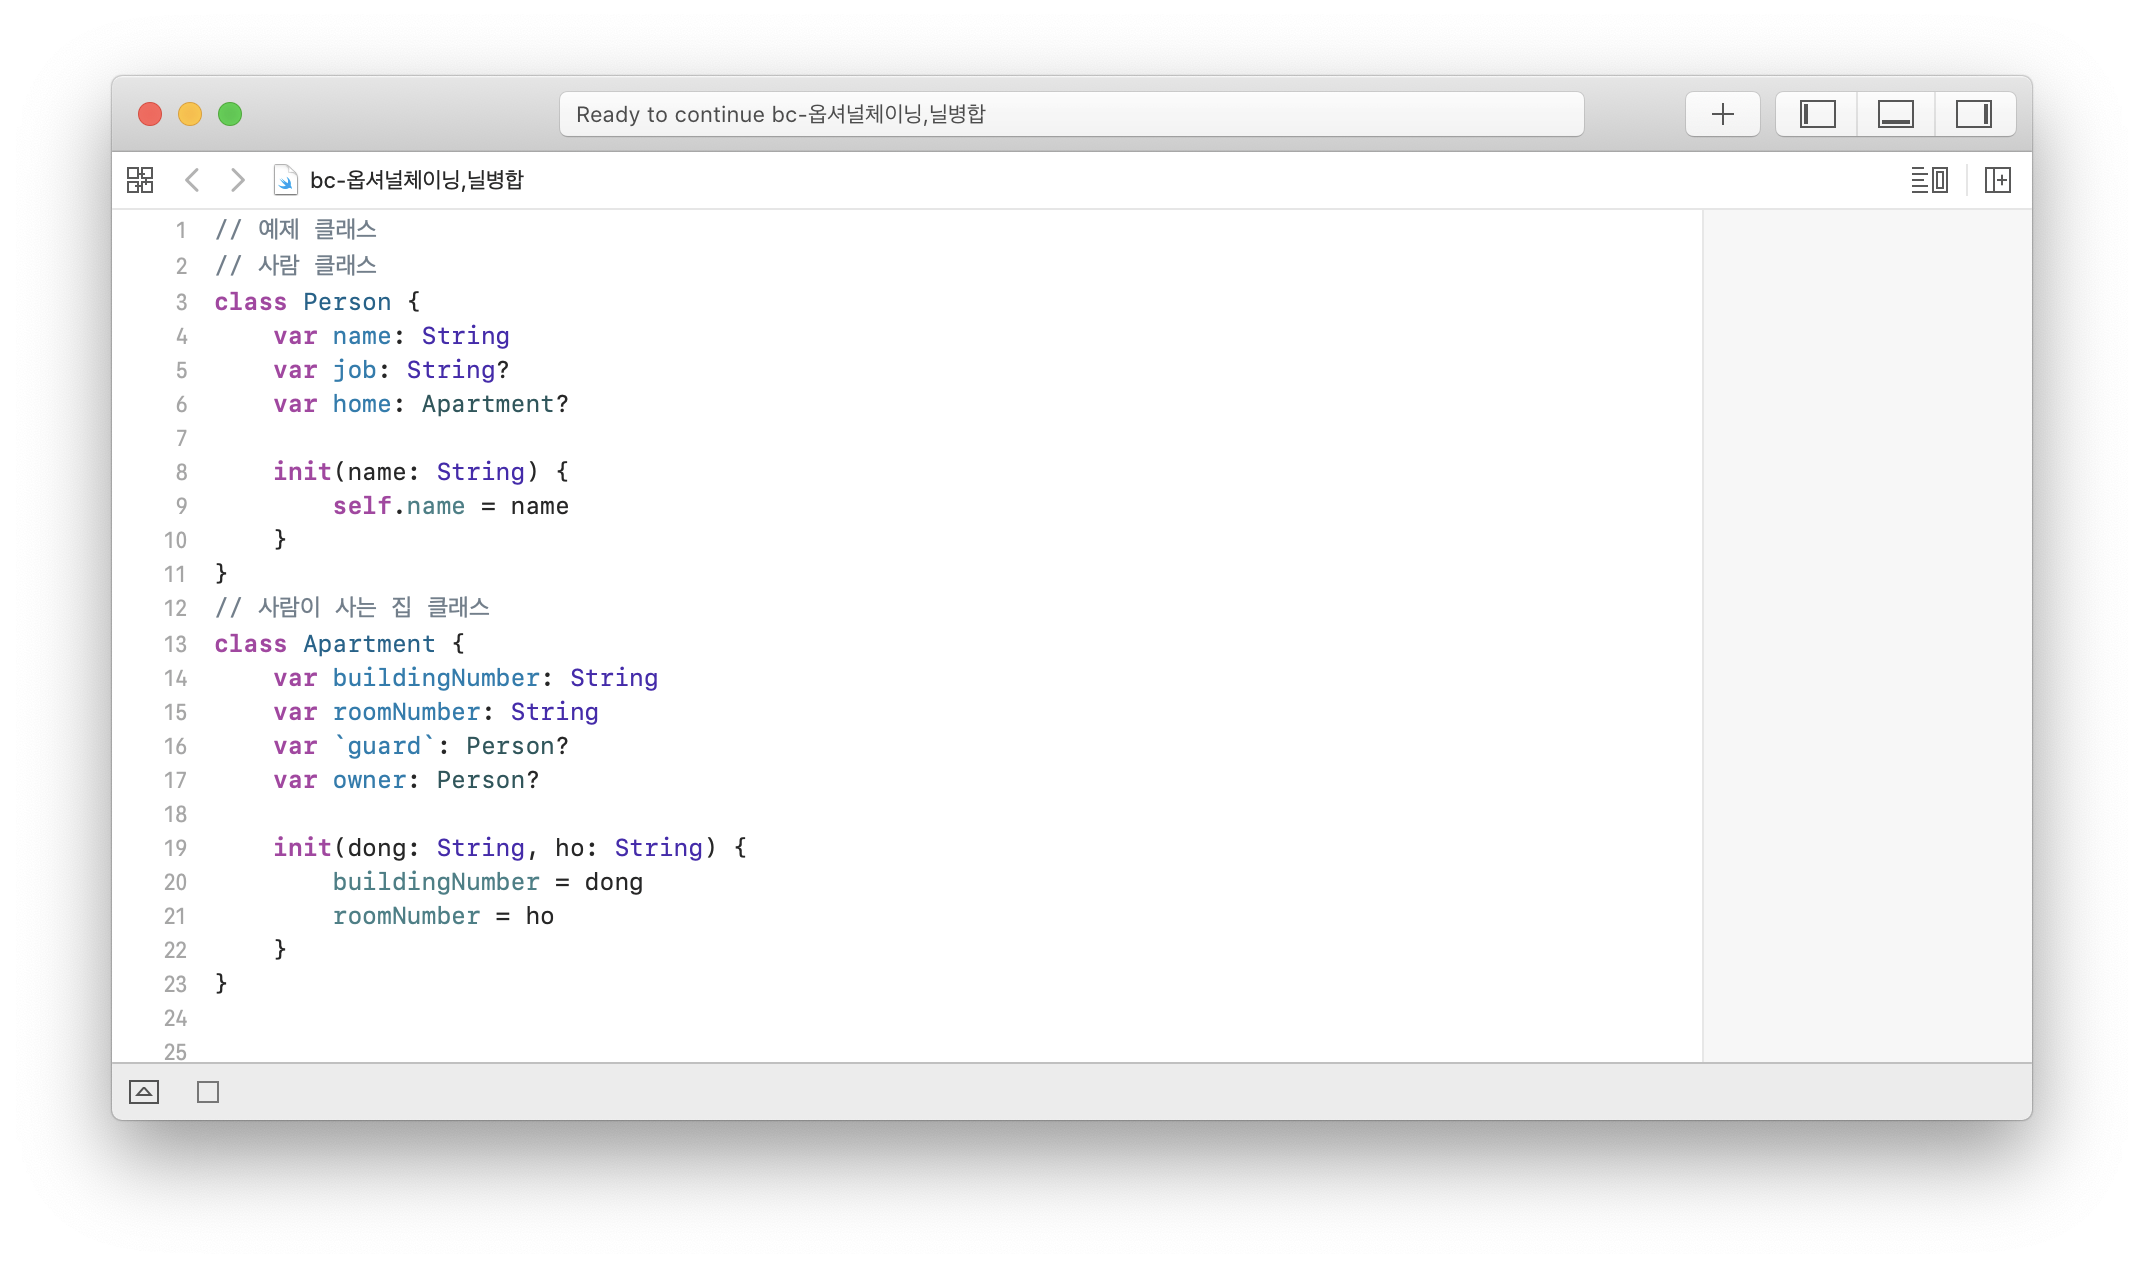This screenshot has width=2144, height=1268.
Task: Open the Library with the plus button
Action: [x=1722, y=114]
